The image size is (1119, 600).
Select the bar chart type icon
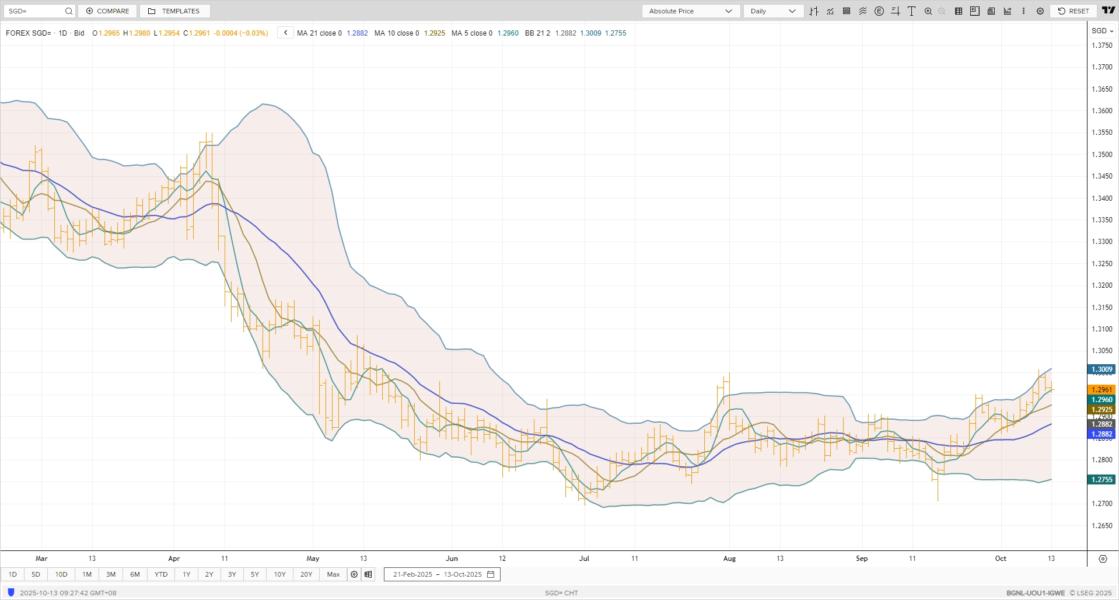(x=814, y=11)
